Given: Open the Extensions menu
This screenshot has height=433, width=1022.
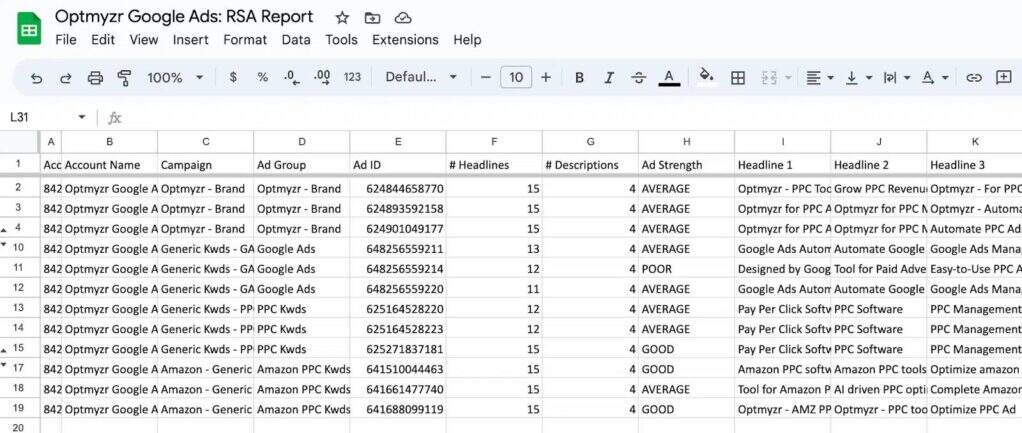Looking at the screenshot, I should coord(405,40).
